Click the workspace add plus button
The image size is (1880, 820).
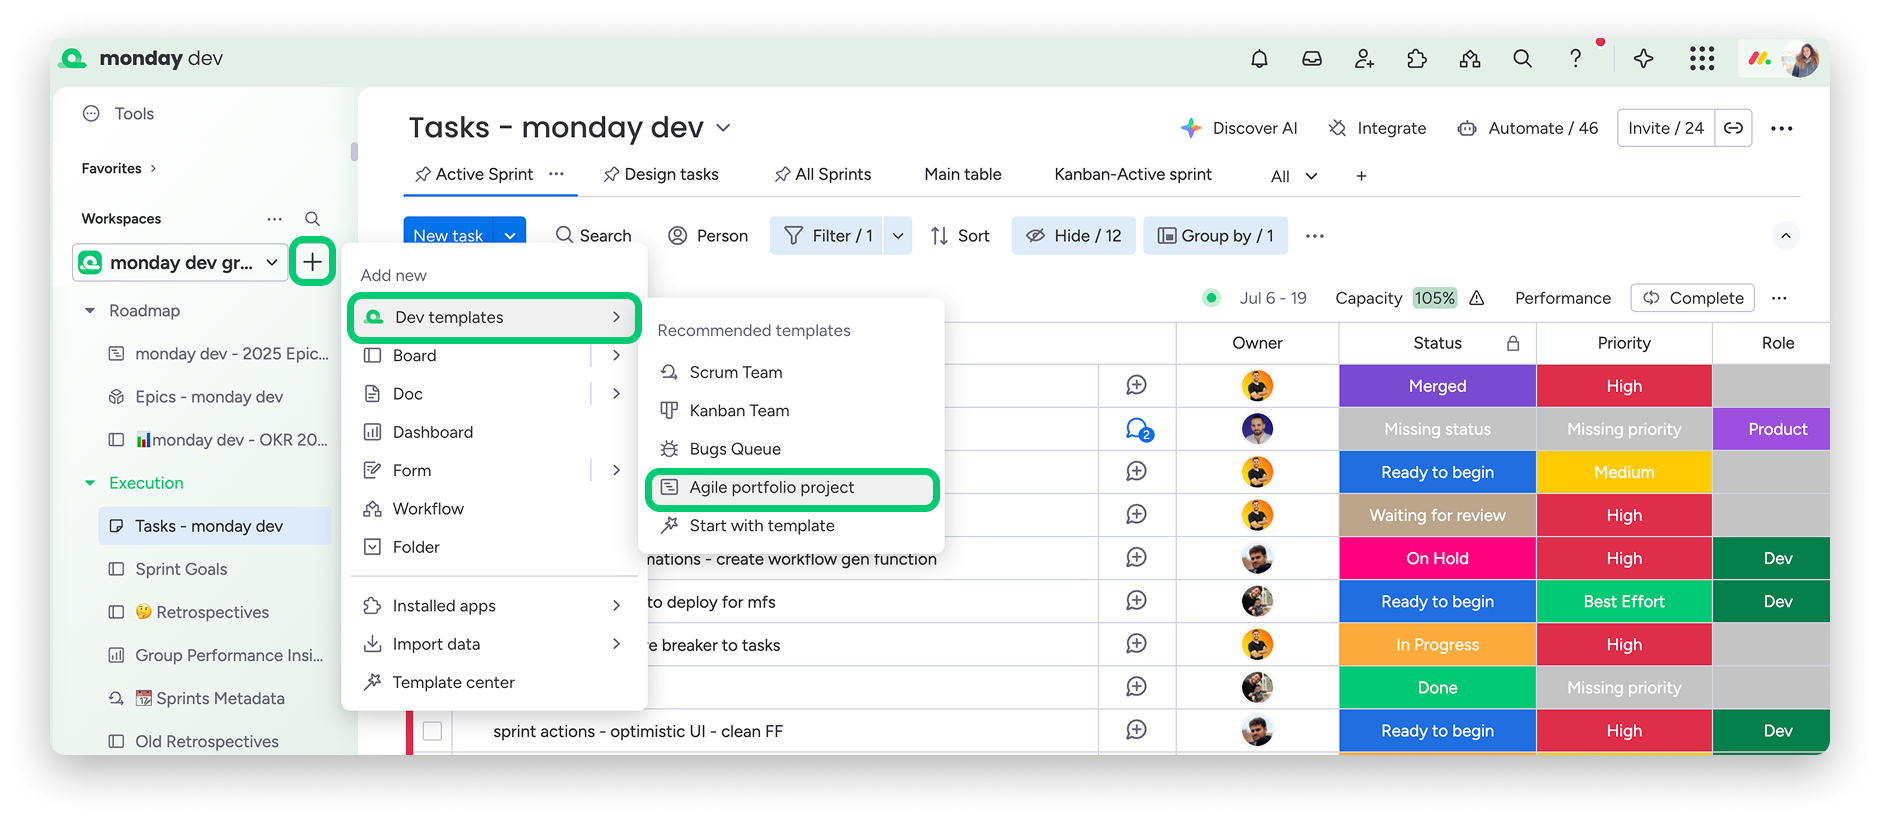312,262
